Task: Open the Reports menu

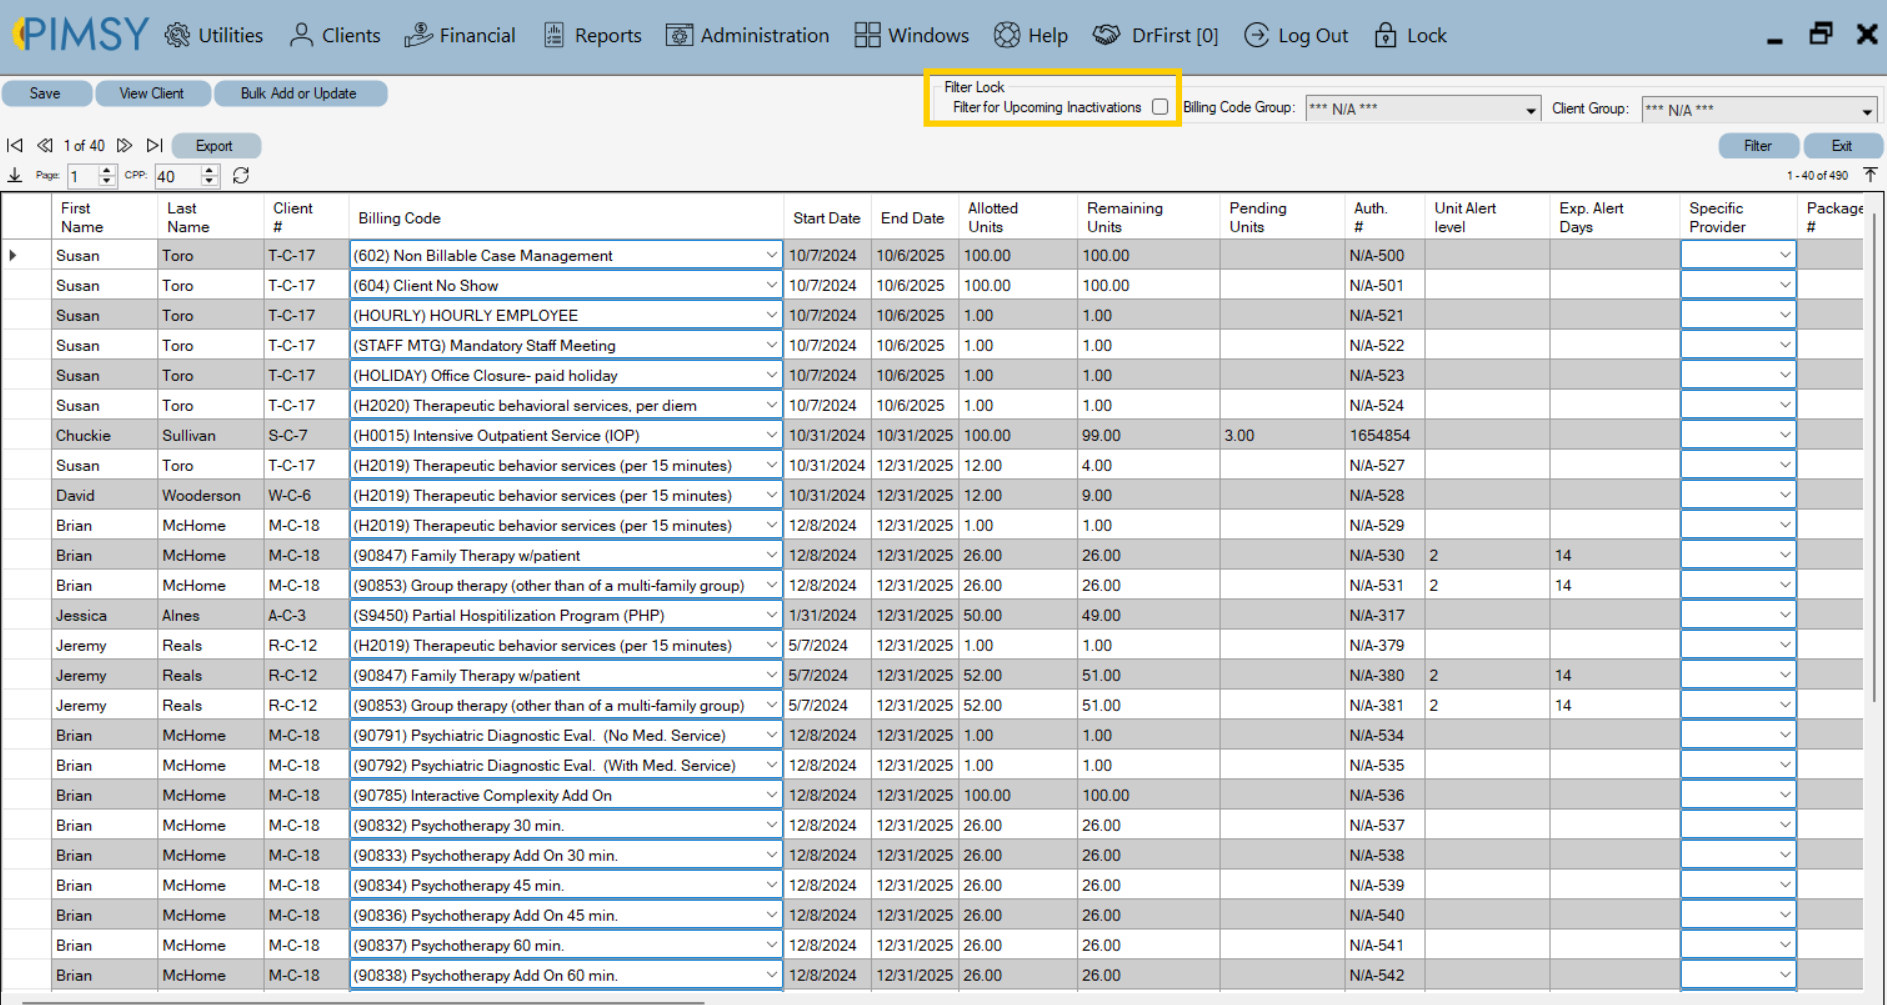Action: click(591, 35)
